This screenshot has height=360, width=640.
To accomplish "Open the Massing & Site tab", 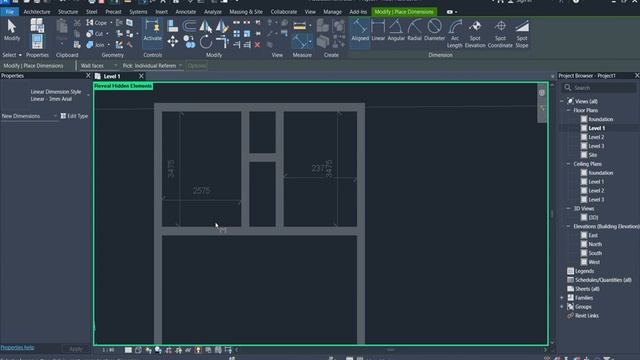I will [246, 12].
